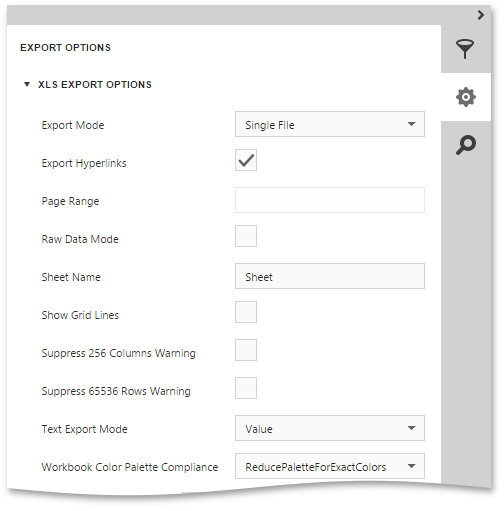Click the Export Hyperlinks label

point(84,163)
